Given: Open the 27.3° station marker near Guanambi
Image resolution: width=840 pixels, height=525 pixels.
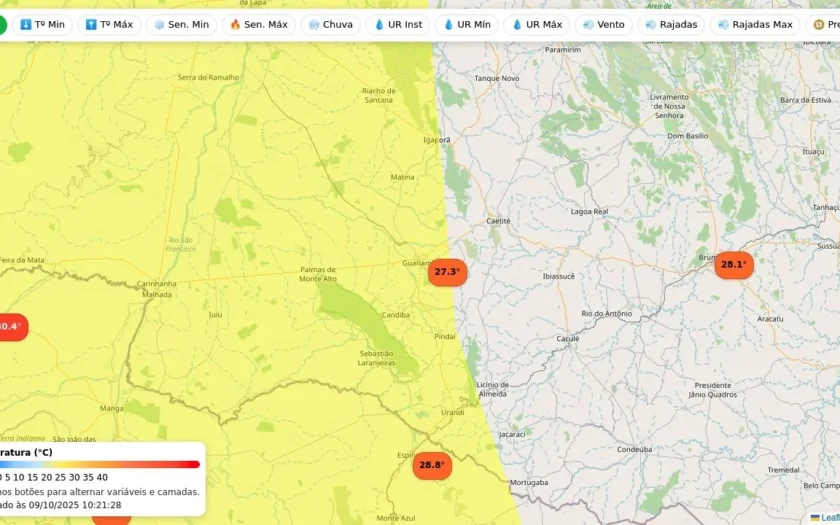Looking at the screenshot, I should [447, 272].
